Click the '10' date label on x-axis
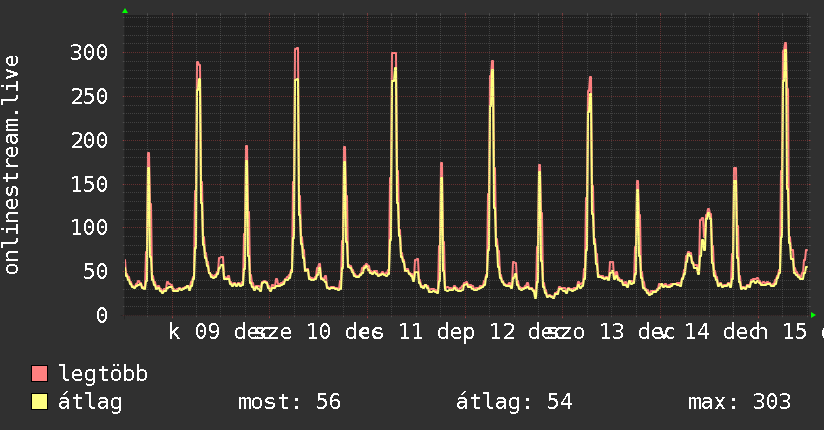Viewport: 824px width, 430px height. [x=318, y=332]
